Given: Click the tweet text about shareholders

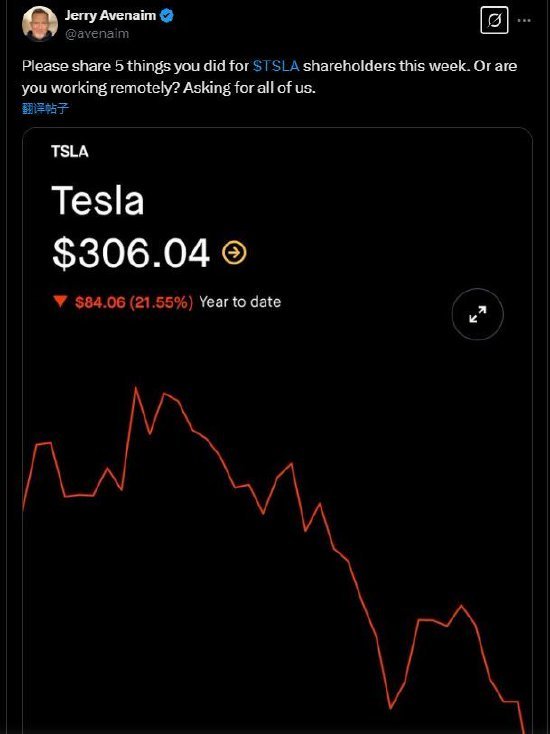Looking at the screenshot, I should (269, 76).
